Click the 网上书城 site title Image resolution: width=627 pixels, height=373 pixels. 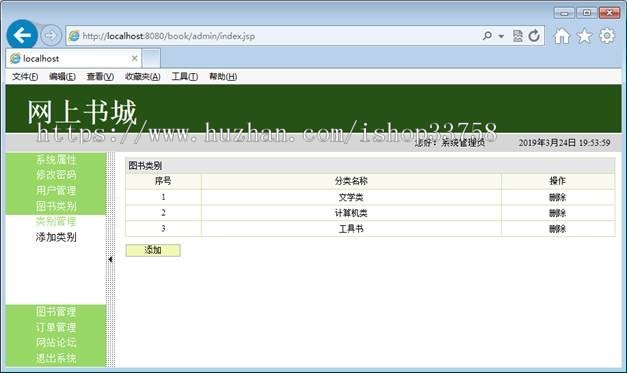82,112
